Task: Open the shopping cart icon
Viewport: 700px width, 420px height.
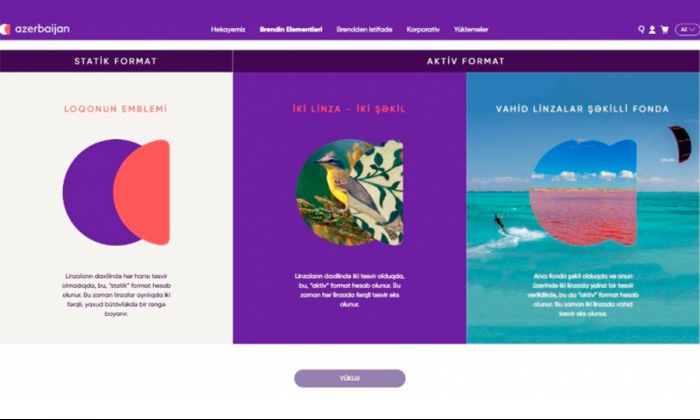Action: pyautogui.click(x=664, y=29)
